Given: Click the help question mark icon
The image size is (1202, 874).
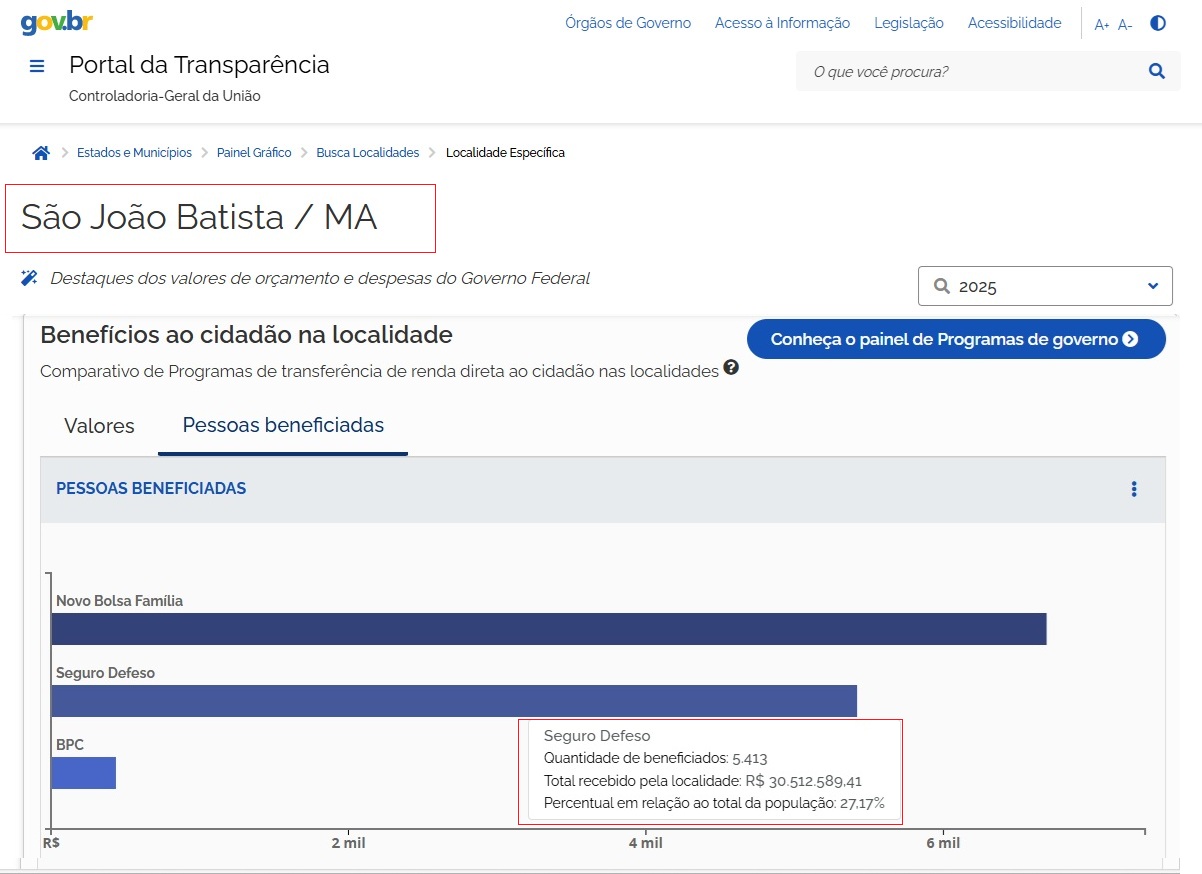Looking at the screenshot, I should [x=731, y=368].
